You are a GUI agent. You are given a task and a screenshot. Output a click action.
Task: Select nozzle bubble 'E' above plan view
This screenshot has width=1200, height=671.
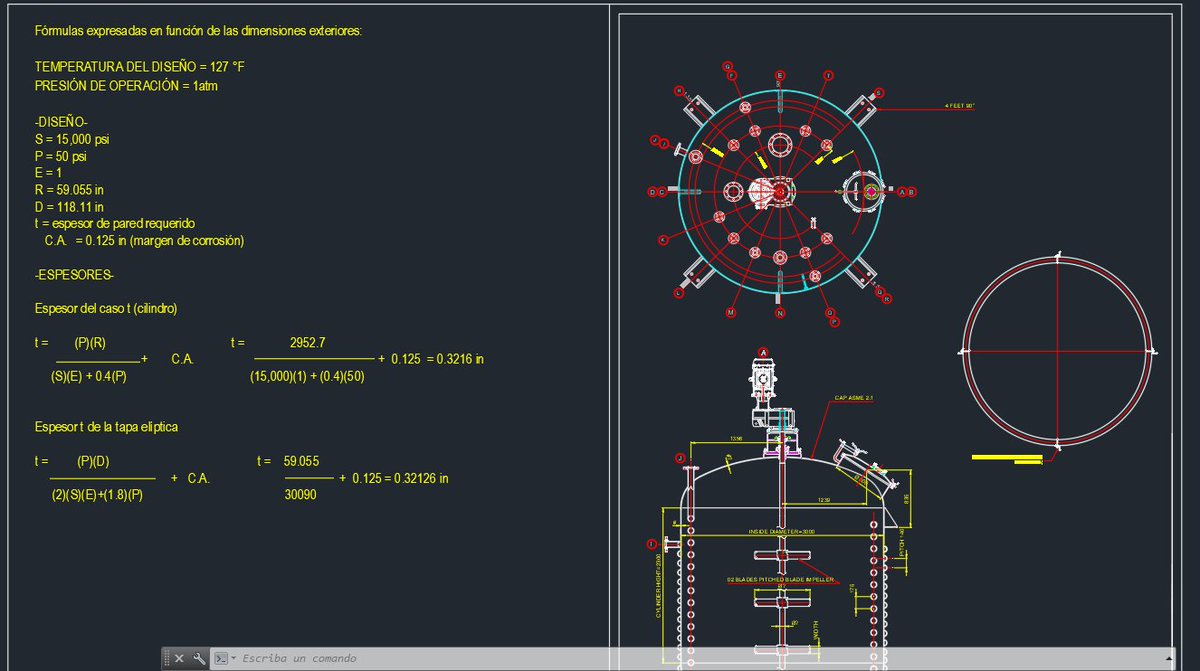780,75
